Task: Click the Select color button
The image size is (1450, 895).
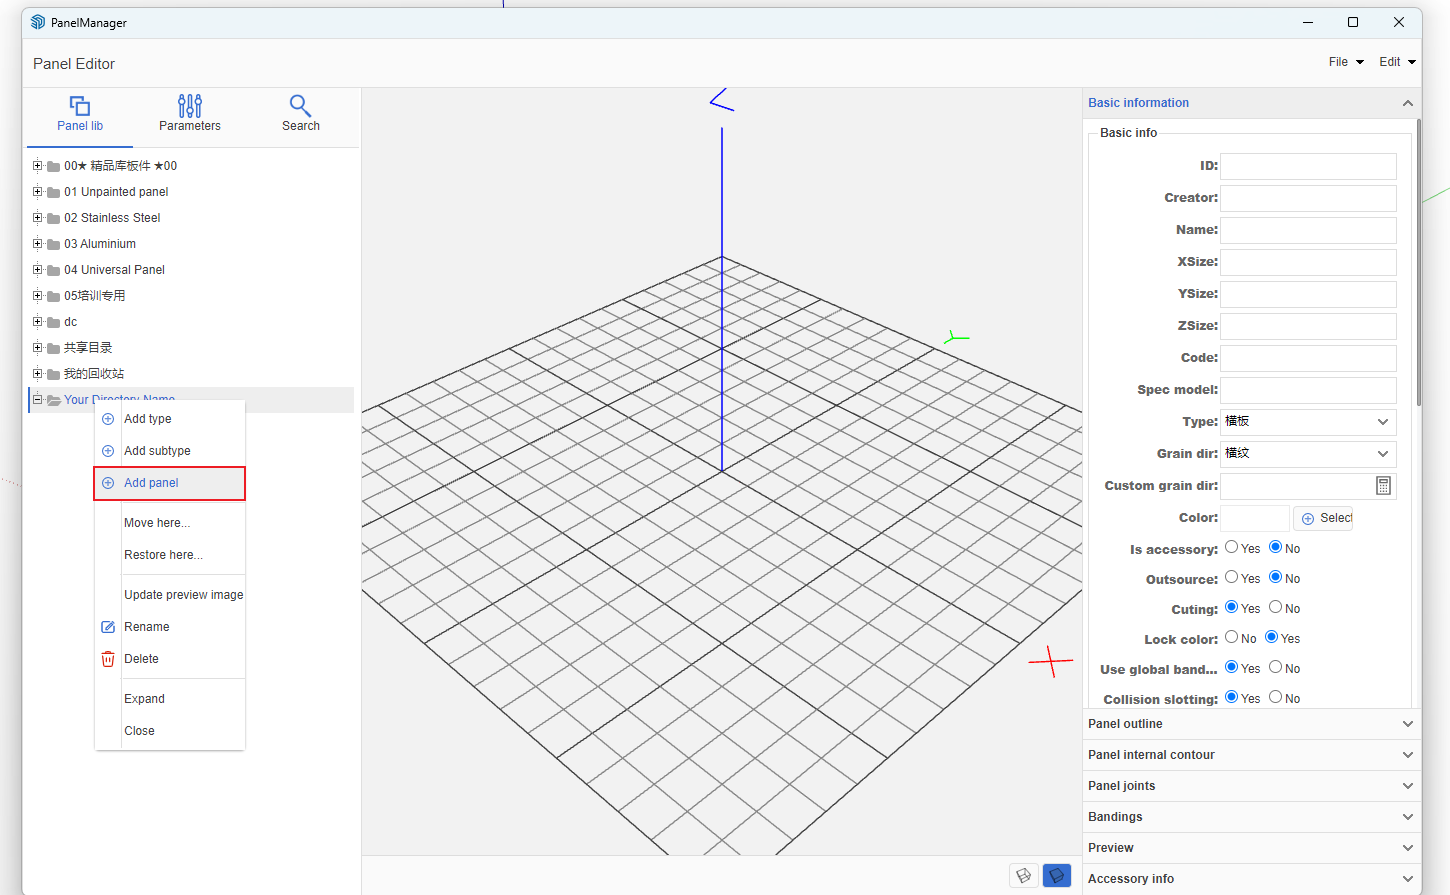Action: tap(1323, 518)
